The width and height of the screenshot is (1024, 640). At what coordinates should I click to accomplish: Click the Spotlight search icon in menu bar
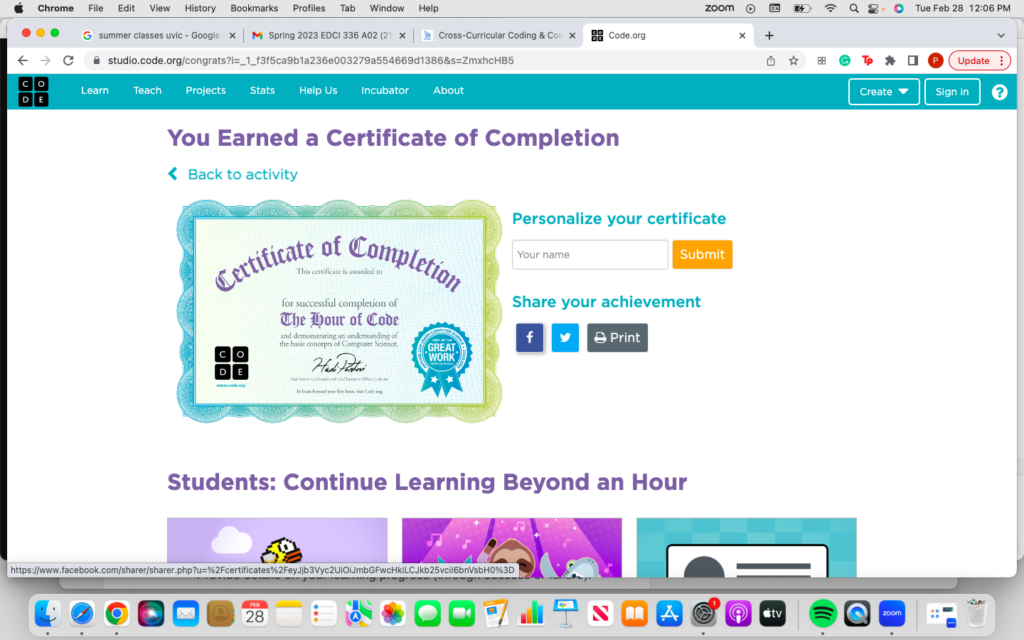point(854,8)
